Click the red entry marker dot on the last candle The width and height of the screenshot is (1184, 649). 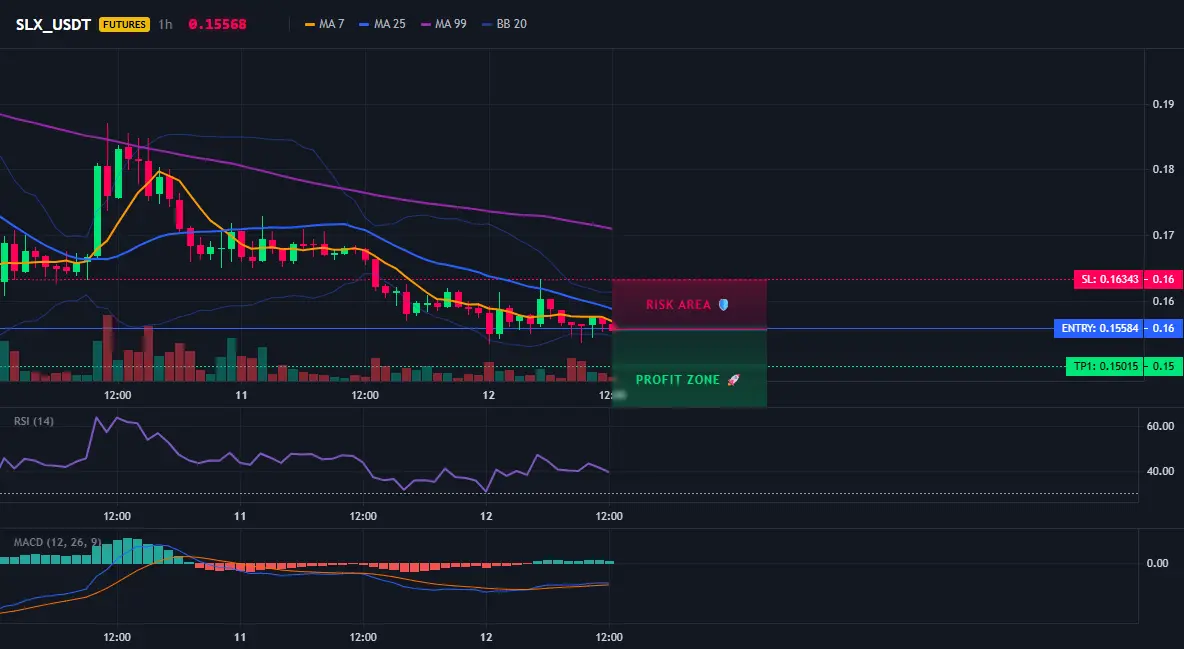(612, 328)
